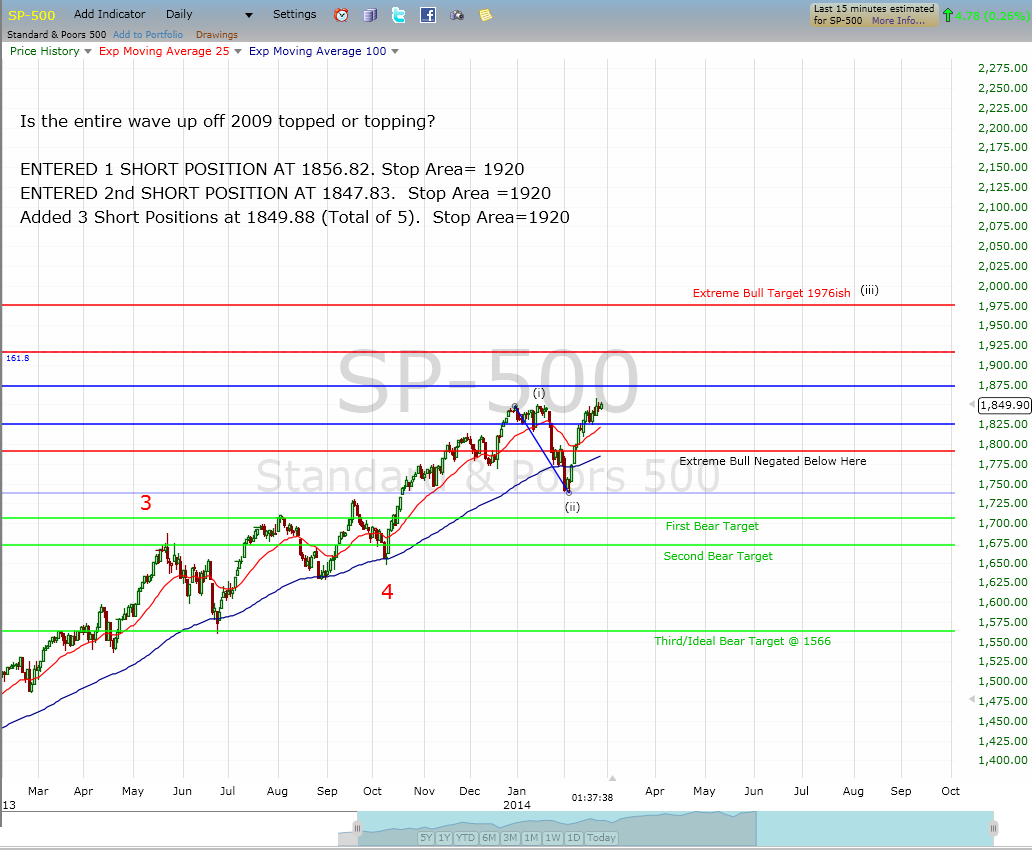Select the ENTERED 1 SHORT POSITION AT 1856.82 note

(x=272, y=169)
